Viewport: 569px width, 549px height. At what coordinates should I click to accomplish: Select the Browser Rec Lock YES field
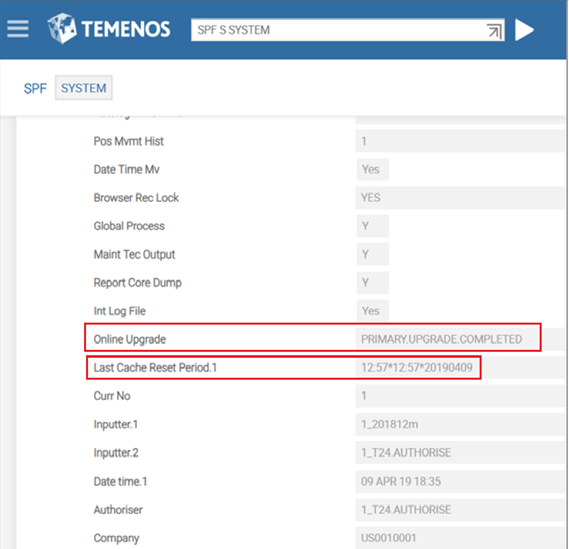[460, 198]
